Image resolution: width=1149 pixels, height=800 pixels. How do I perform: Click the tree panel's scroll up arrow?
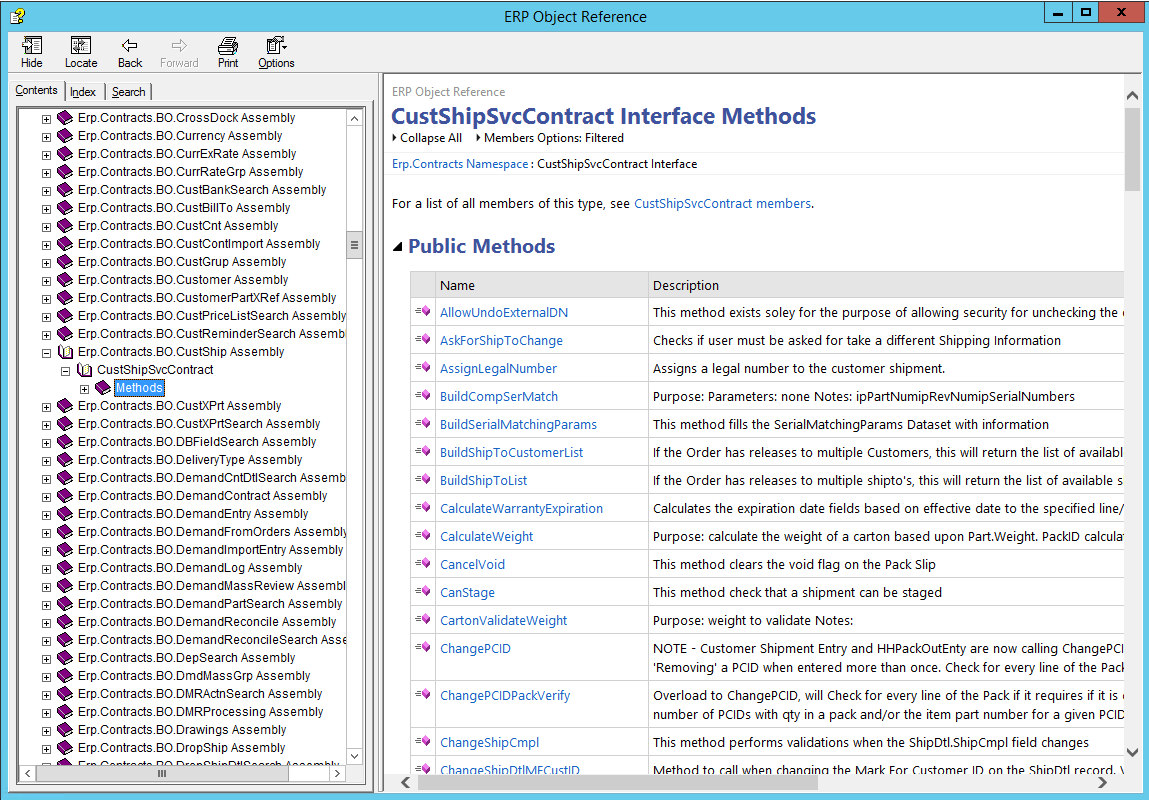pyautogui.click(x=355, y=119)
